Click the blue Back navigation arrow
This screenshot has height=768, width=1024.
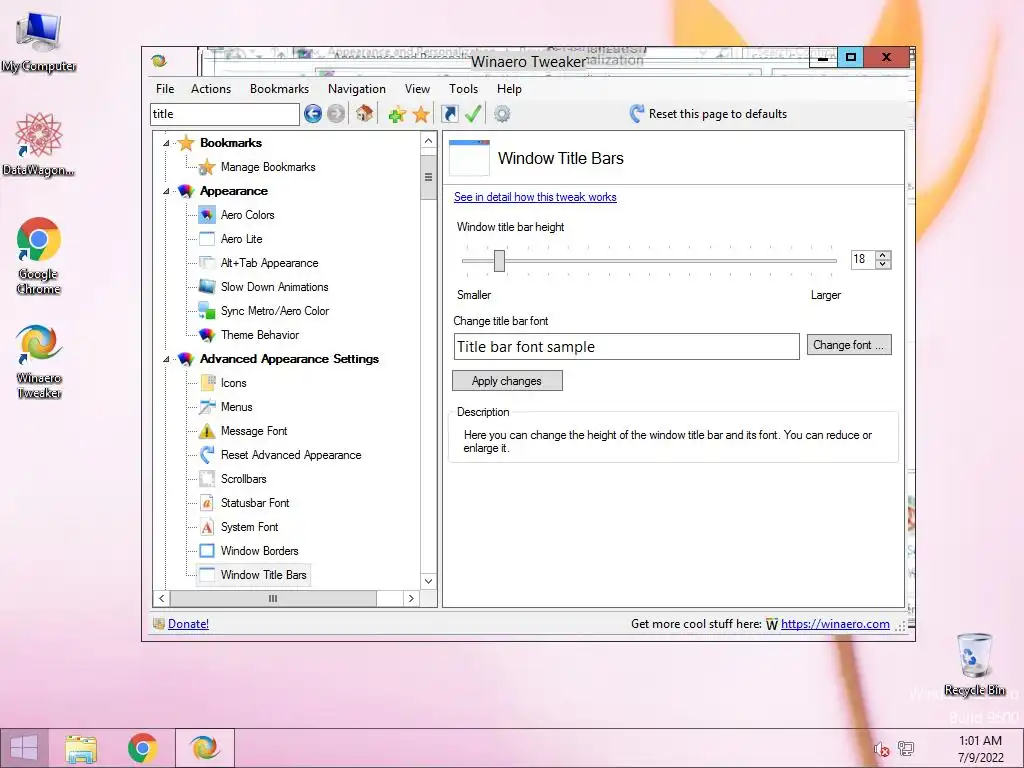click(313, 114)
